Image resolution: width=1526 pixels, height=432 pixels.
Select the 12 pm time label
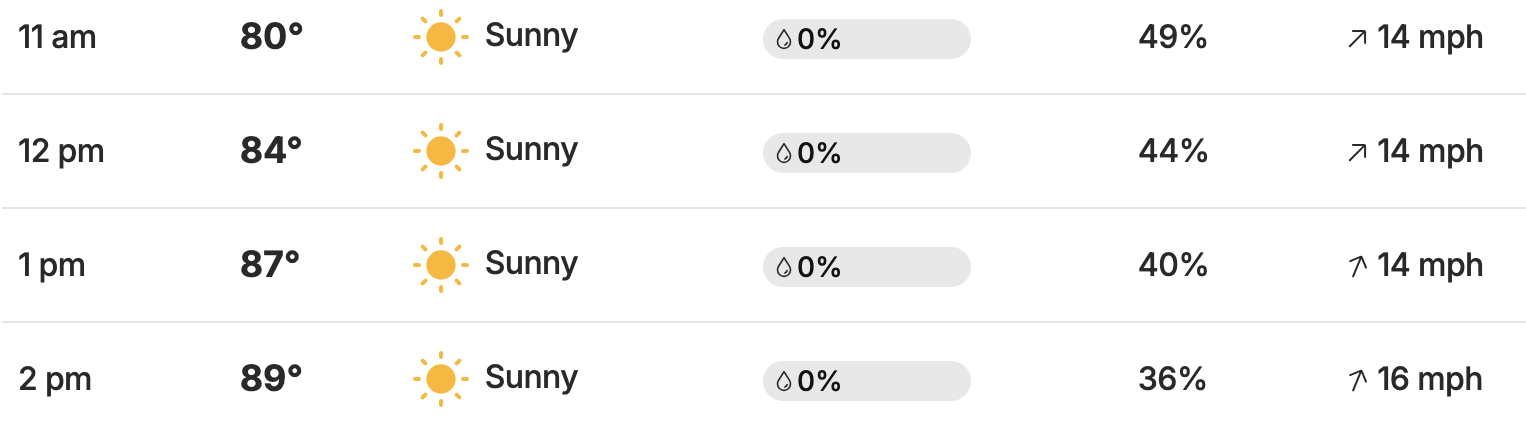(x=61, y=152)
